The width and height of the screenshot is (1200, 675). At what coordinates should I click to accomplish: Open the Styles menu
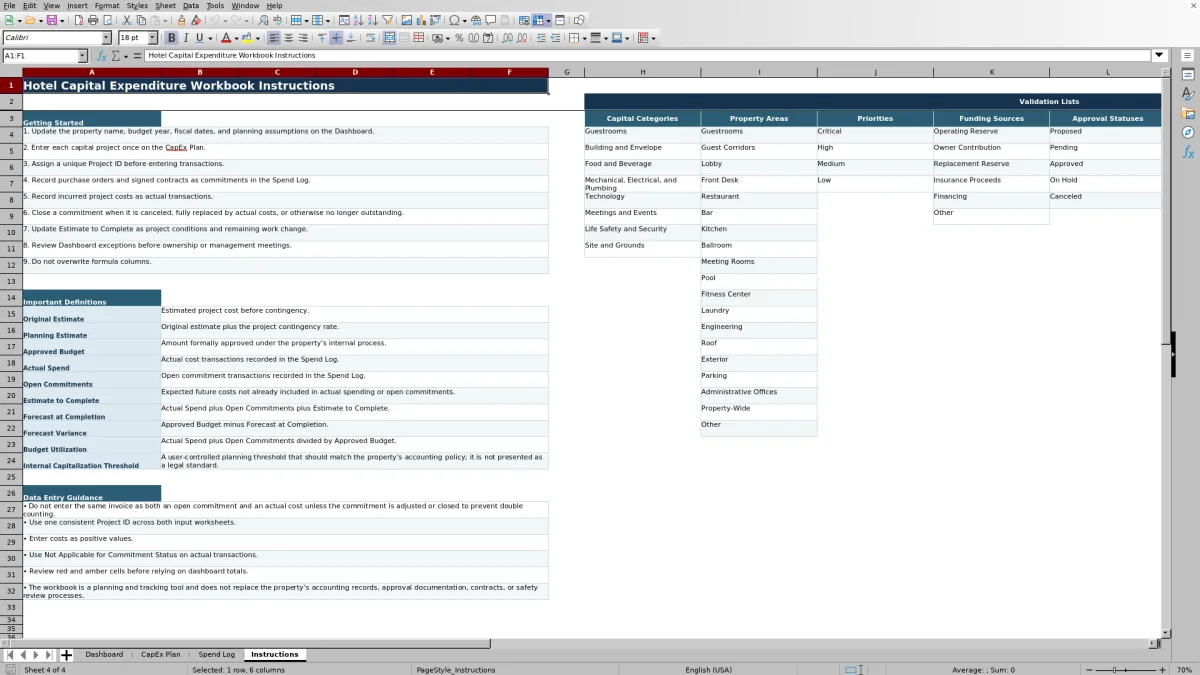click(137, 5)
